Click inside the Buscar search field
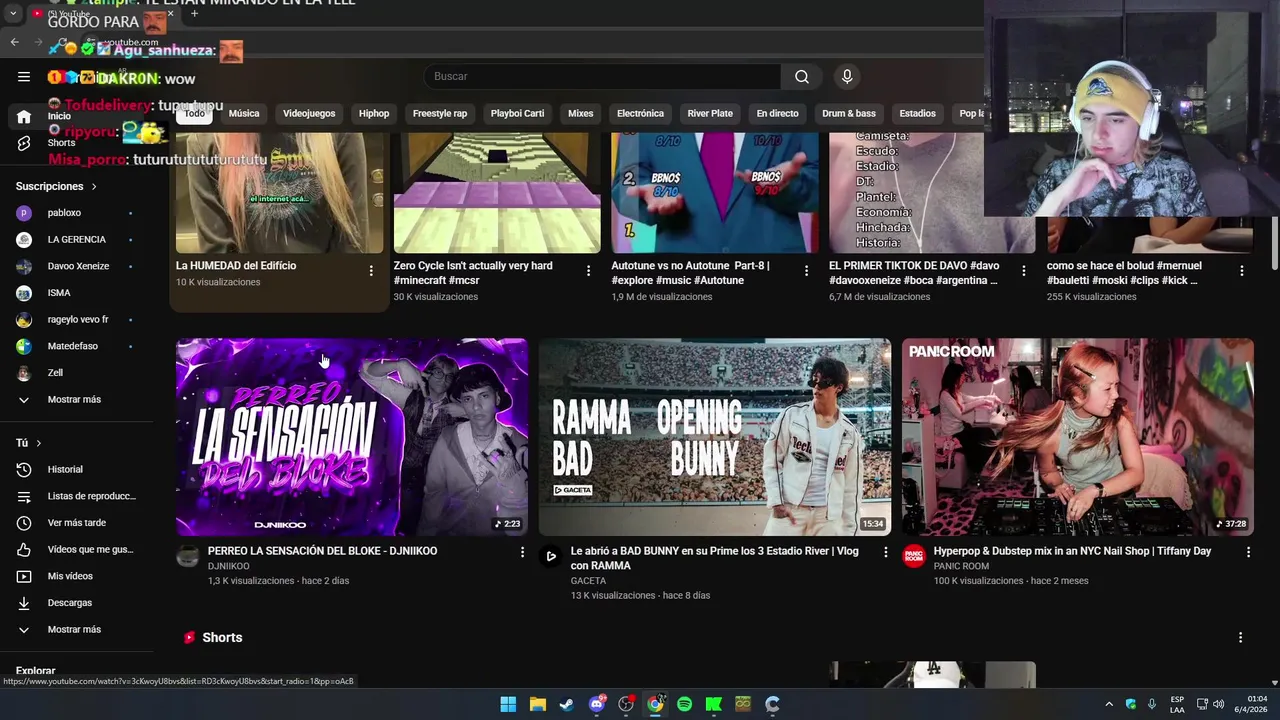 tap(603, 77)
